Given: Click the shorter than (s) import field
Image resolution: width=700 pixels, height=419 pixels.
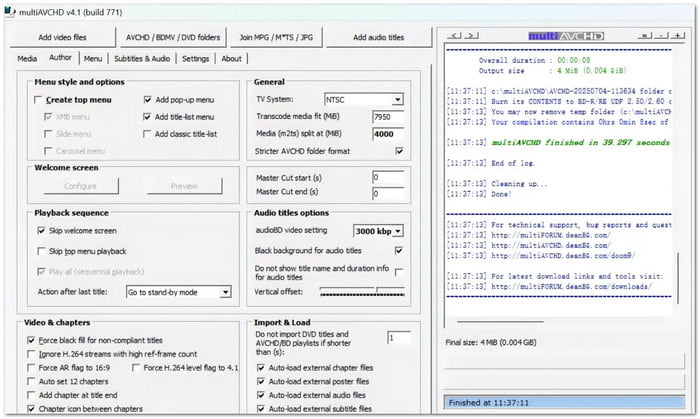Looking at the screenshot, I should [x=399, y=338].
